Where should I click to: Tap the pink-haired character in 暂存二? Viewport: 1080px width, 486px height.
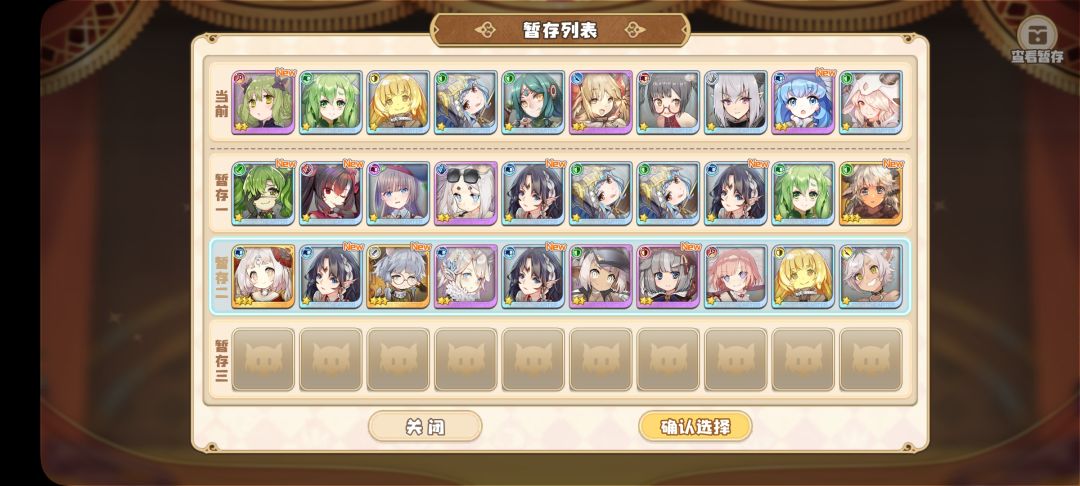pyautogui.click(x=736, y=276)
